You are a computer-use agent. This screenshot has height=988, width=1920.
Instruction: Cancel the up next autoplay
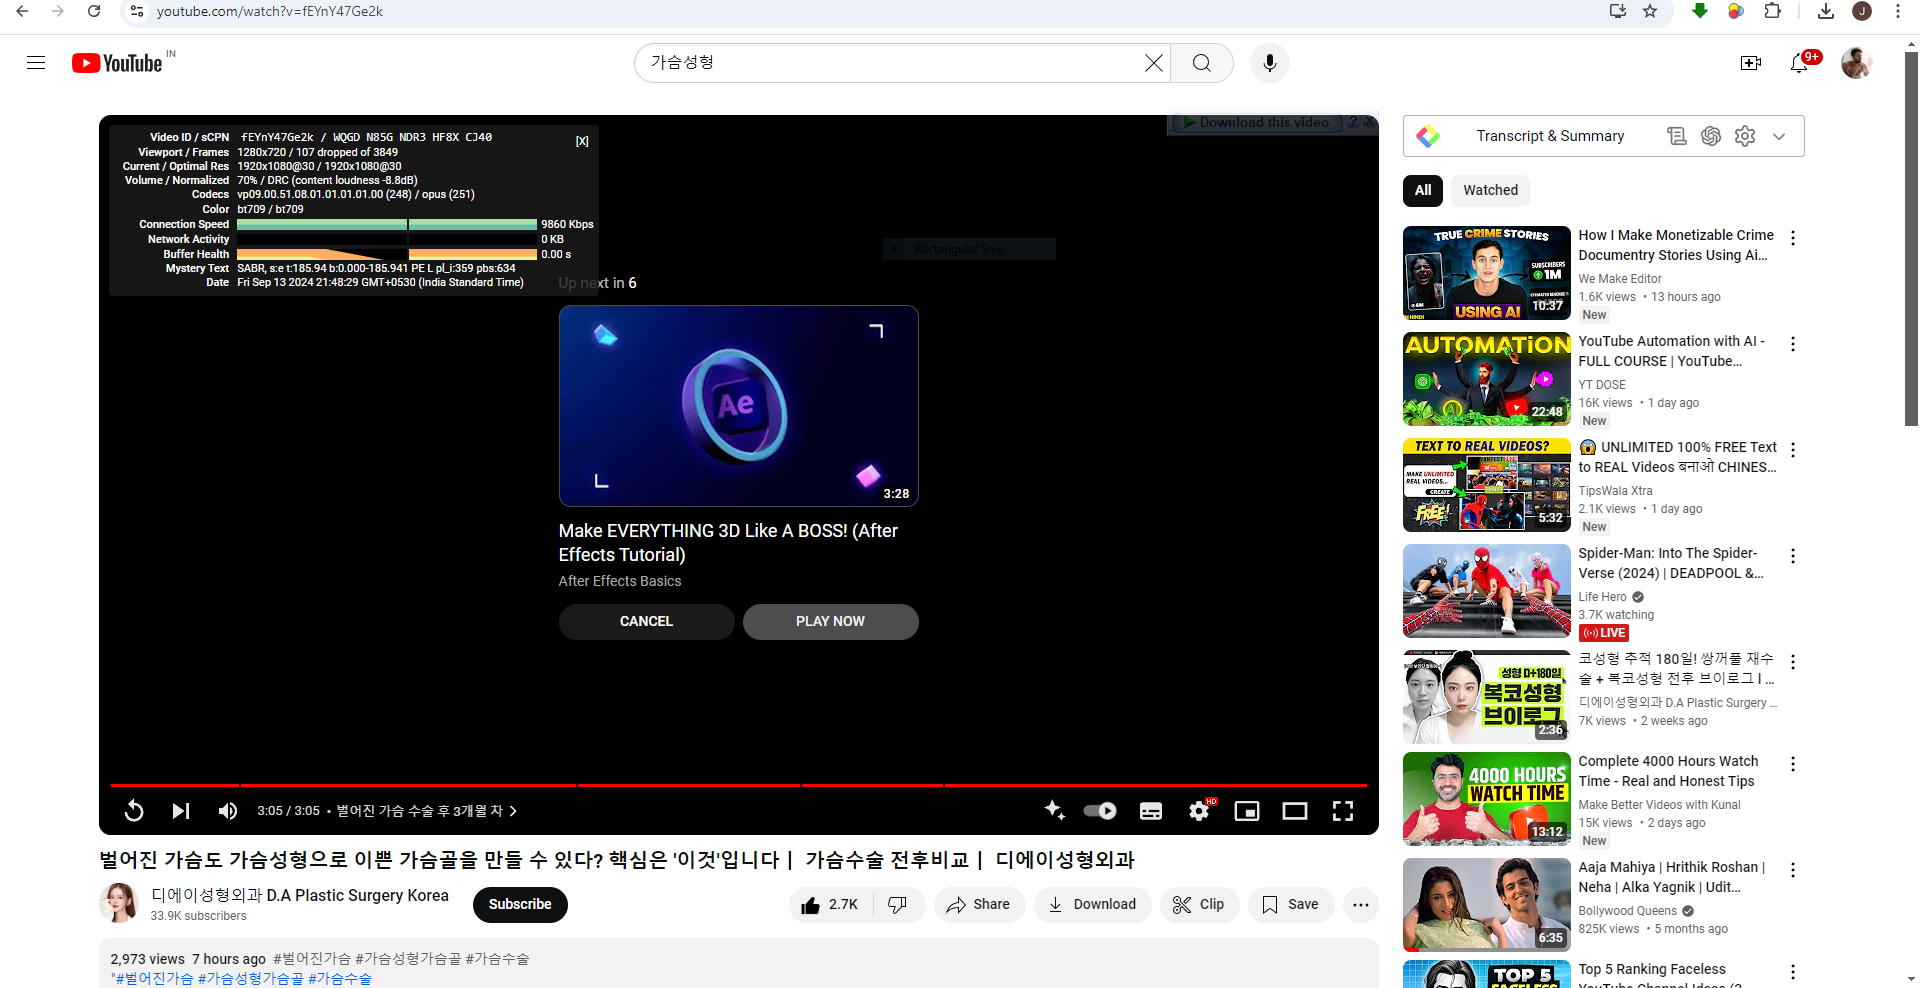(x=646, y=622)
